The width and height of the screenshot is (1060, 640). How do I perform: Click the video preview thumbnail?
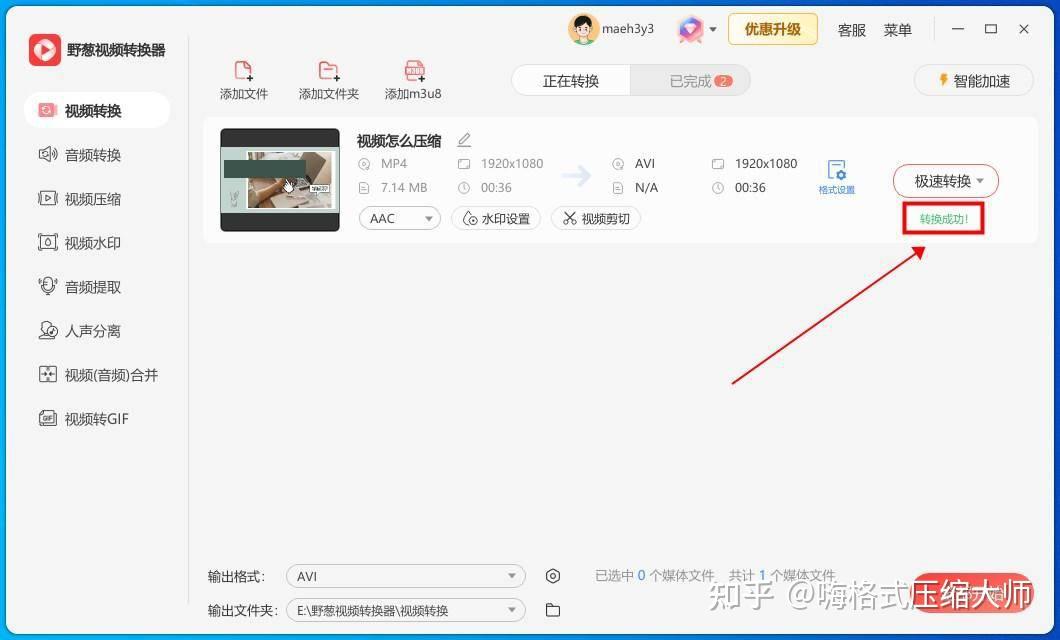coord(280,181)
